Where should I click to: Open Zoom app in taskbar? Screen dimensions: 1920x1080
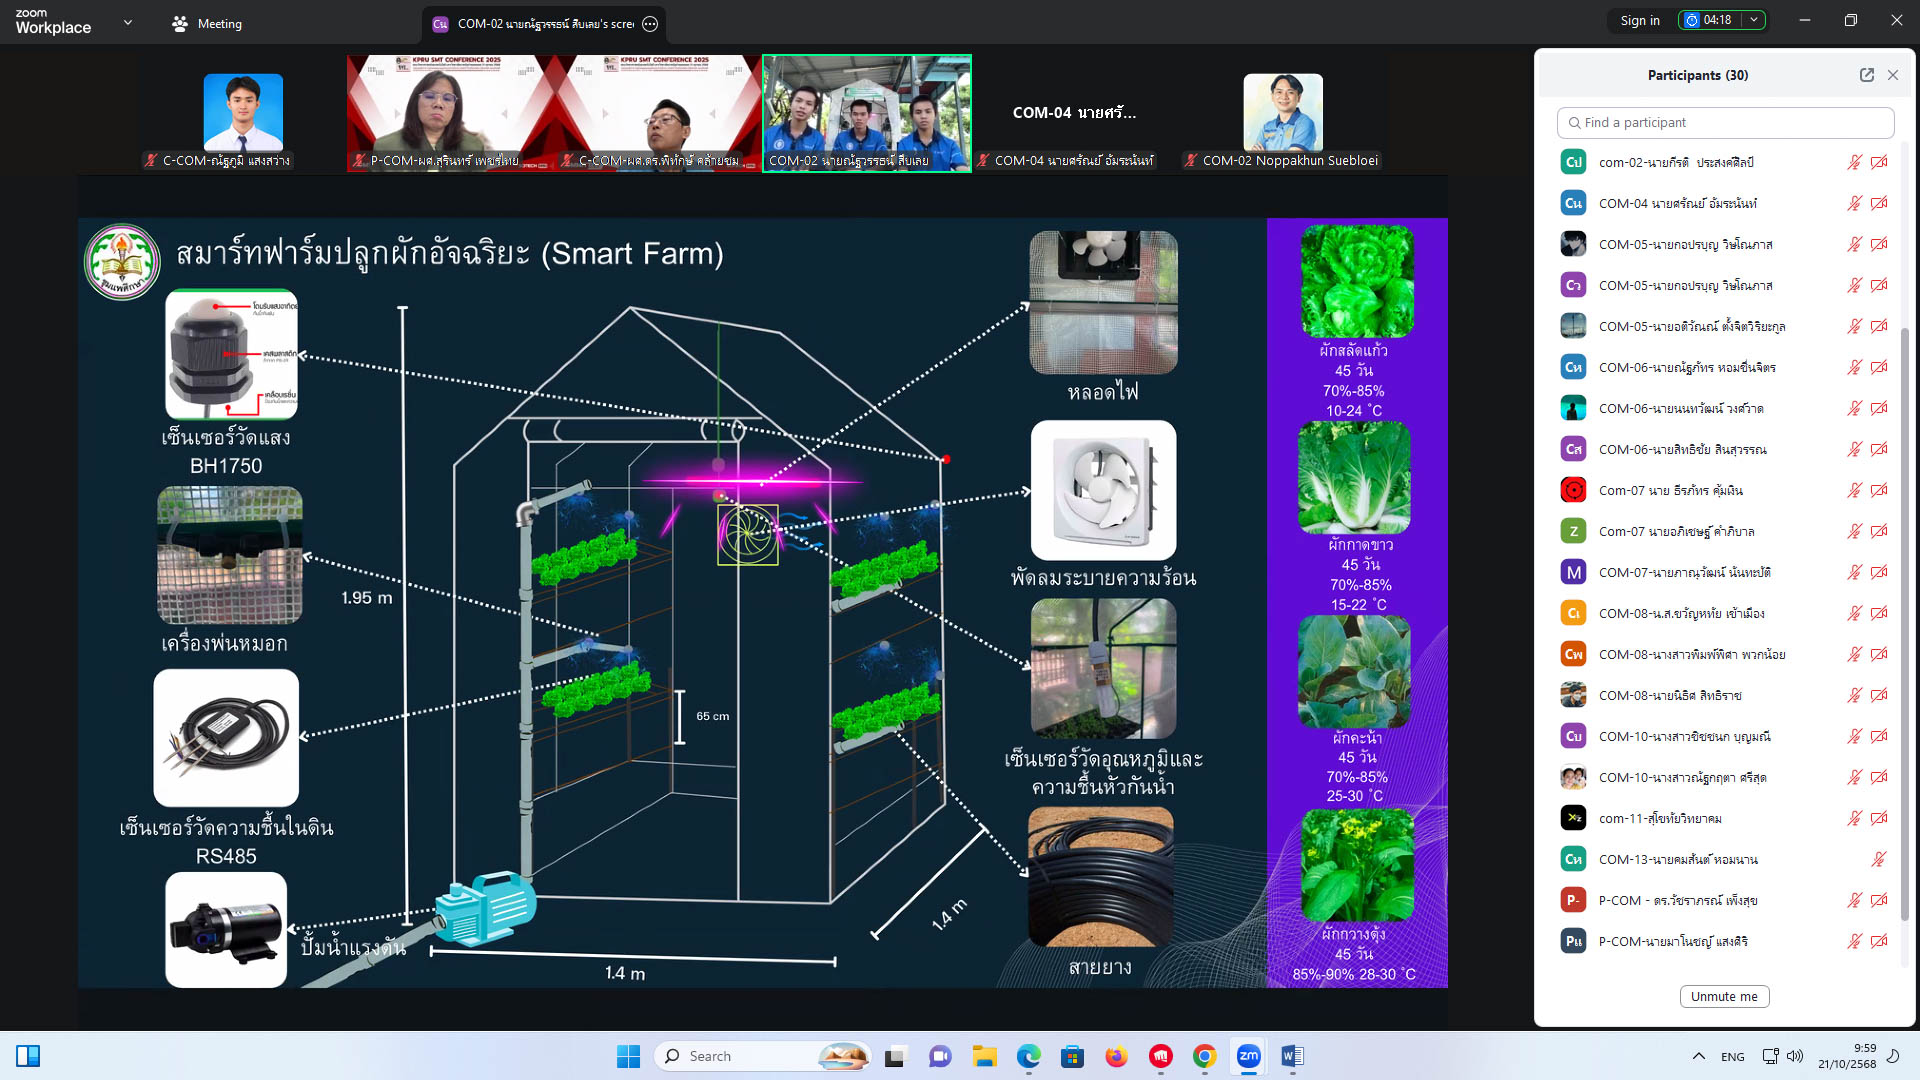1248,1056
